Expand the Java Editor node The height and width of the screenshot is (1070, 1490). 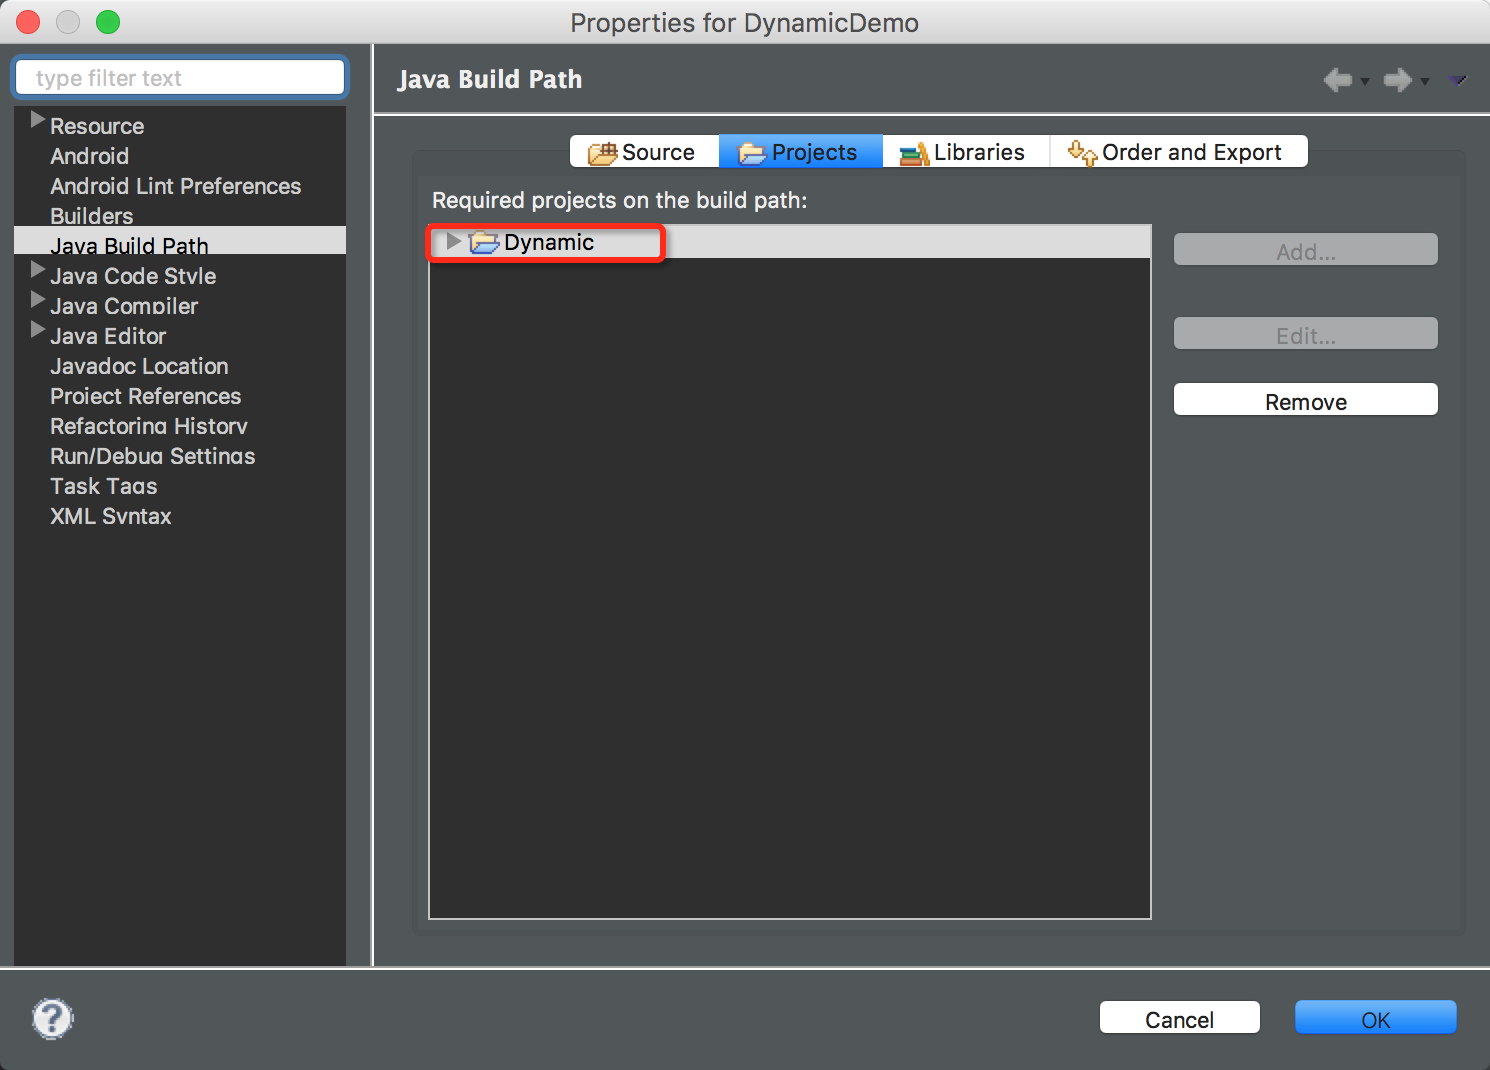(x=38, y=330)
